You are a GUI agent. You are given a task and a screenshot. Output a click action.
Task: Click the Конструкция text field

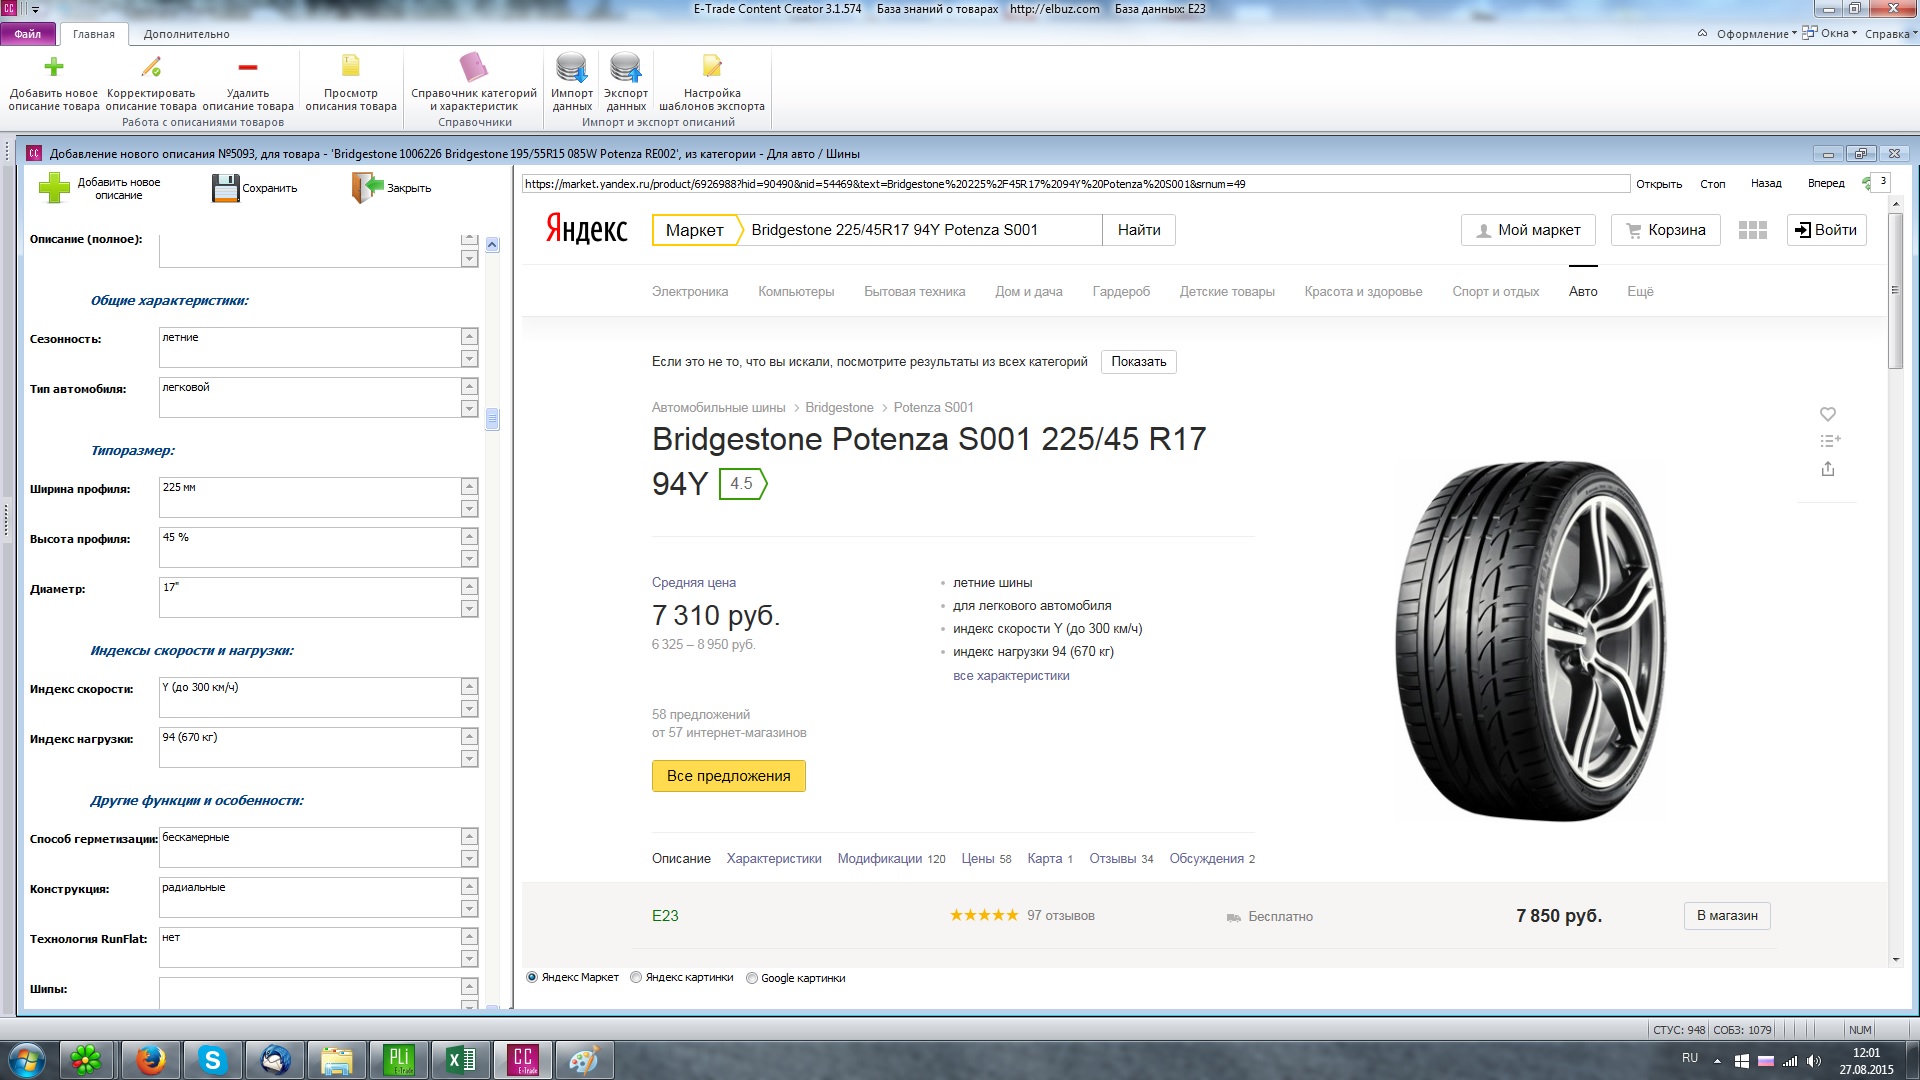pyautogui.click(x=309, y=897)
